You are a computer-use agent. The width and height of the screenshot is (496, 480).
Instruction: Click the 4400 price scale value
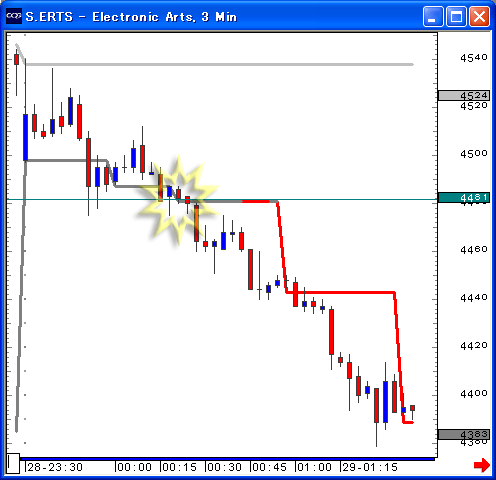point(474,393)
